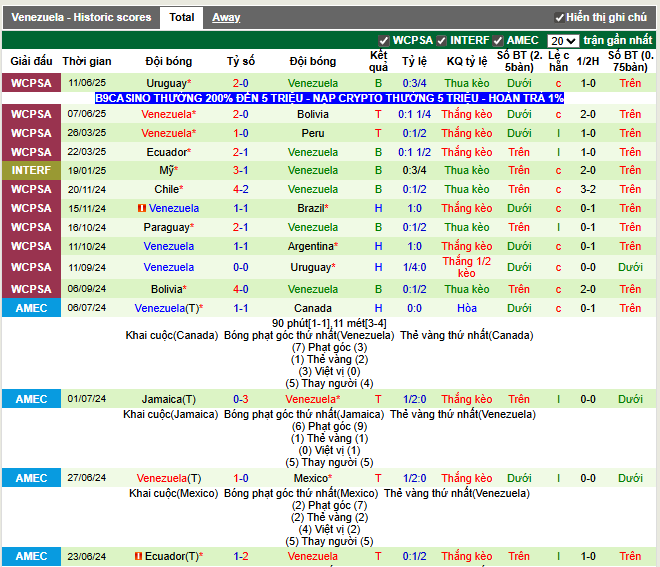Image resolution: width=660 pixels, height=567 pixels.
Task: Uncheck the Hiển thị ghi chú checkbox
Action: 559,18
